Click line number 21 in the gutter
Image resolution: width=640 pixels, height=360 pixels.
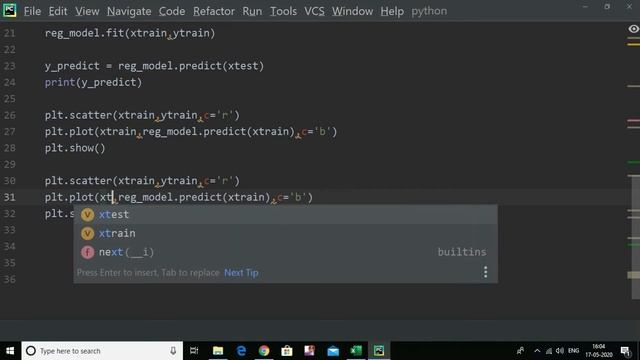point(9,33)
